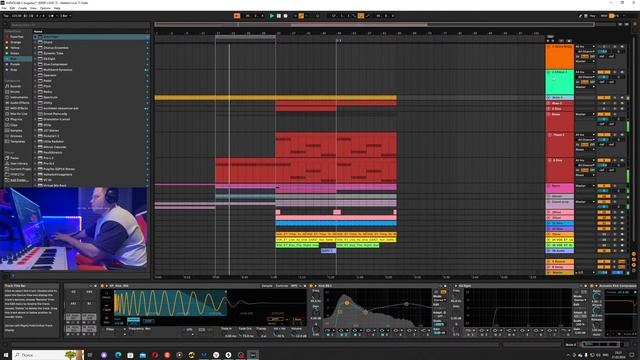Open the Windows Start menu

pos(5,355)
